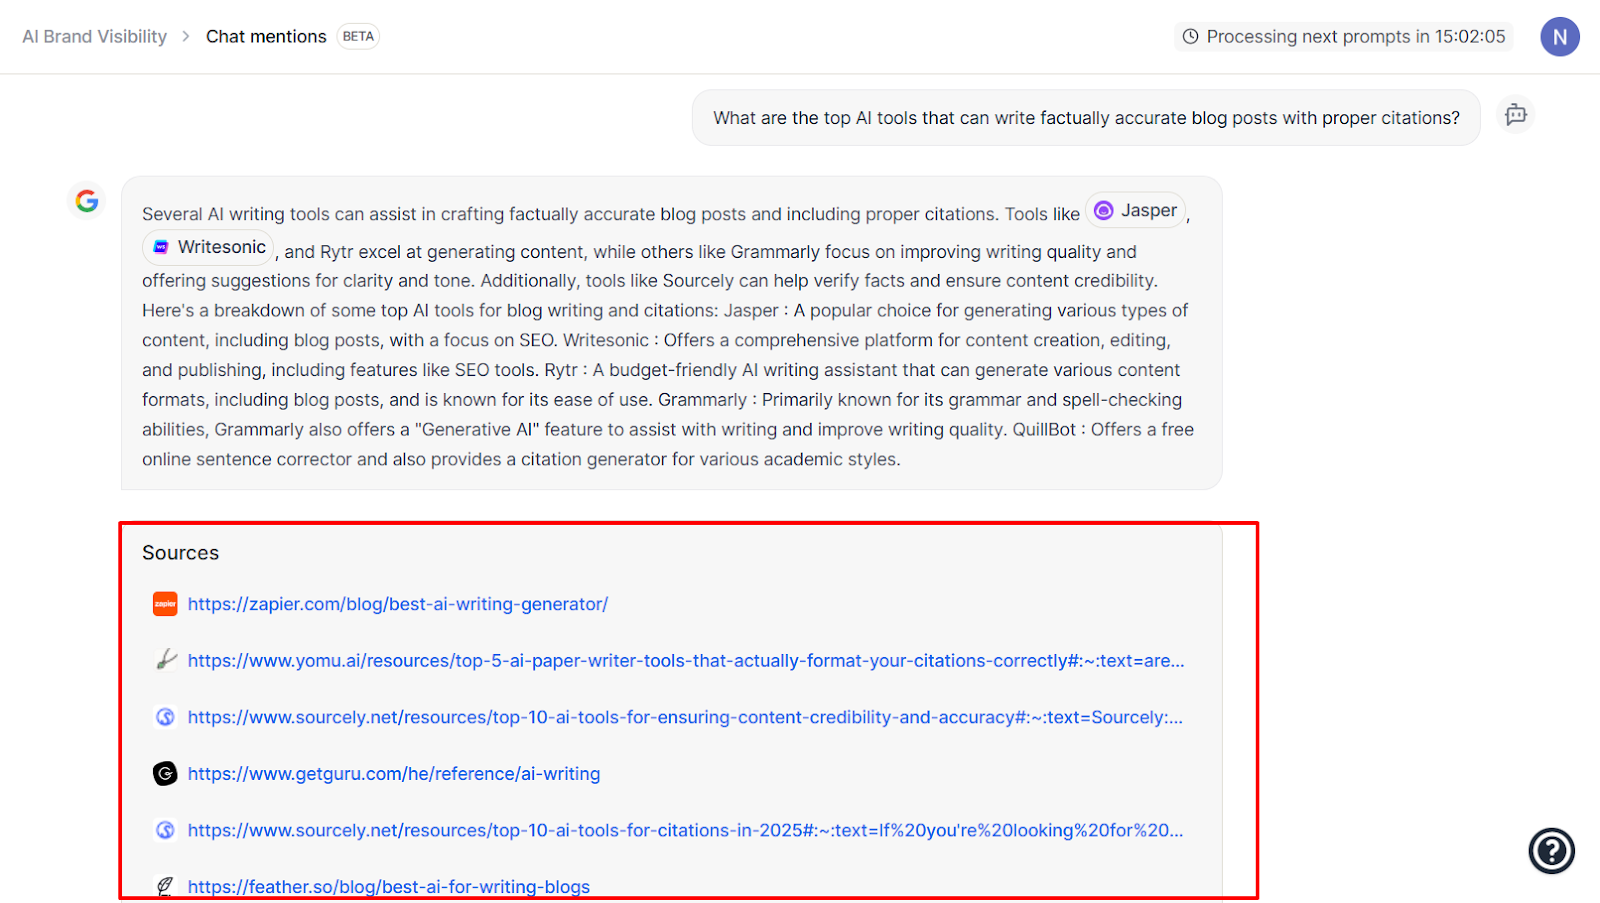Open the yomu.ai paper-writer-tools link
The height and width of the screenshot is (903, 1600).
686,661
